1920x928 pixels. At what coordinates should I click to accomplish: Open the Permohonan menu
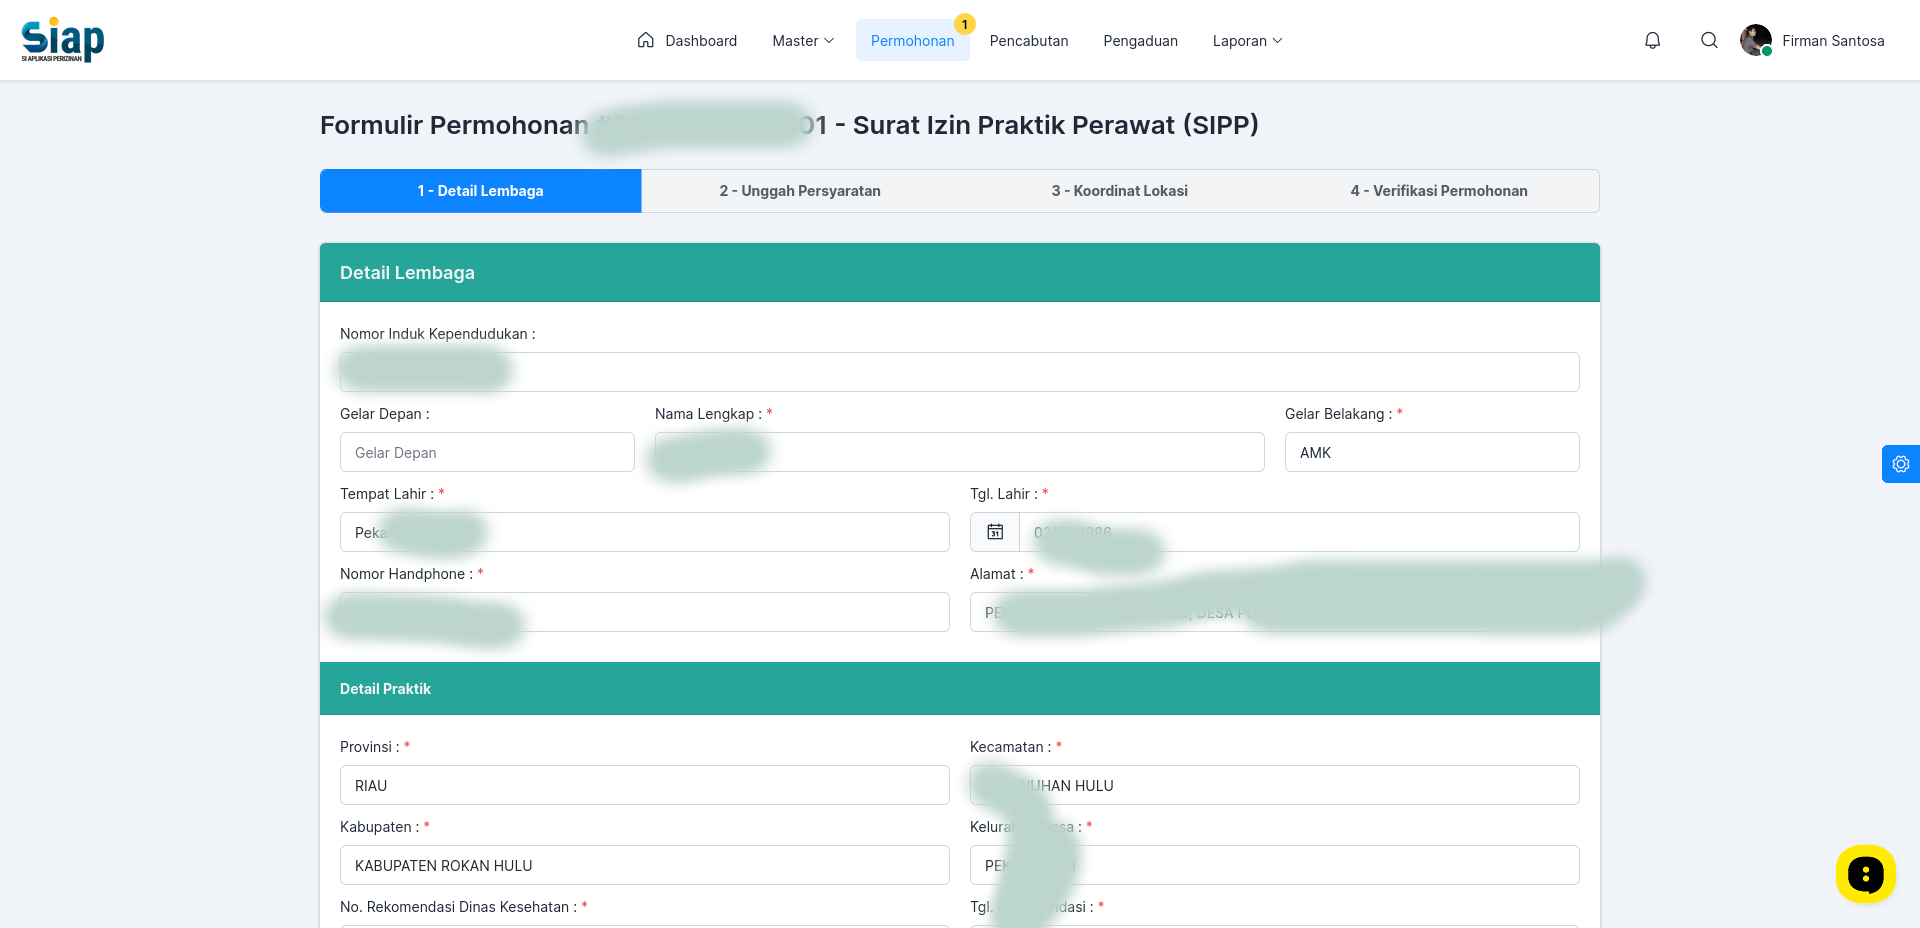tap(913, 40)
